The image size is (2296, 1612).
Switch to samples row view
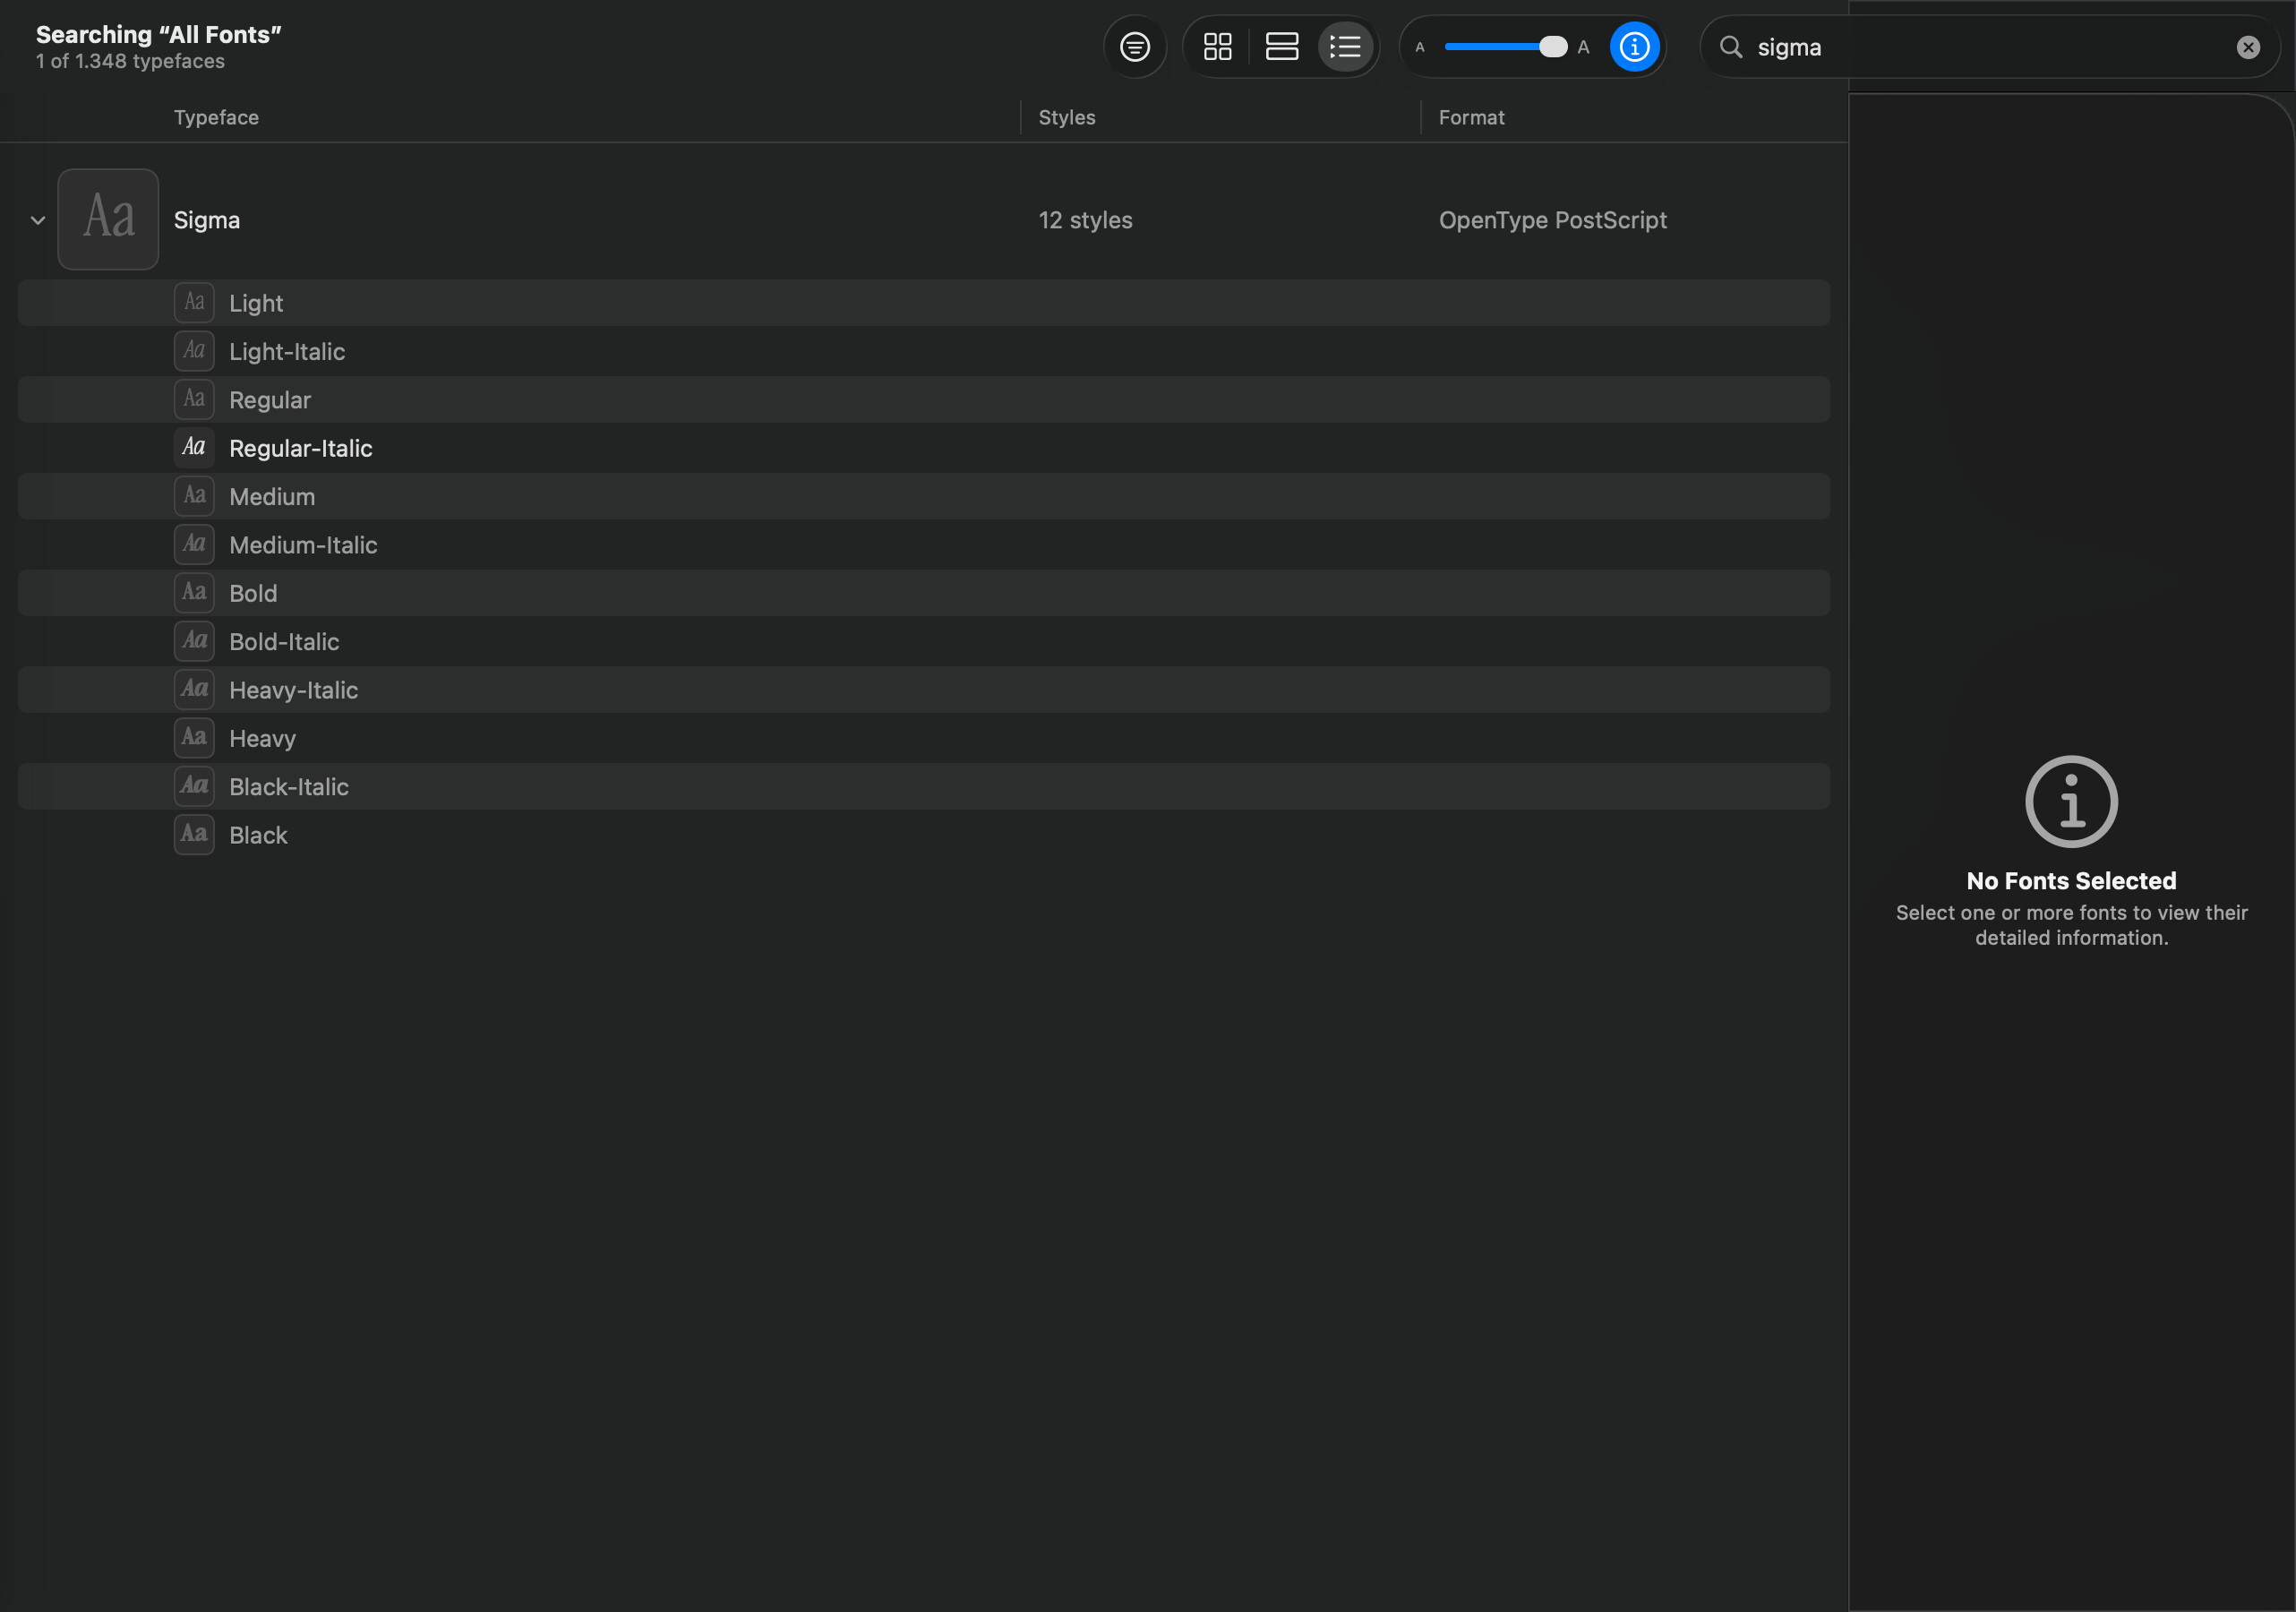[x=1281, y=47]
